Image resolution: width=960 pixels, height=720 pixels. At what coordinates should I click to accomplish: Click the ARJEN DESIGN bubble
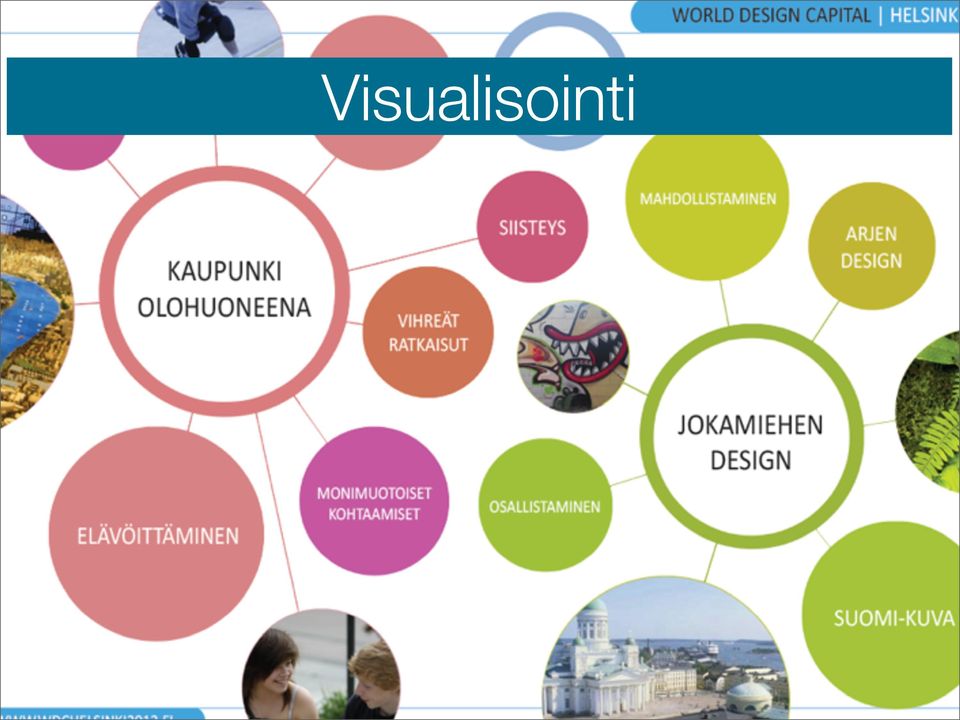(x=871, y=246)
